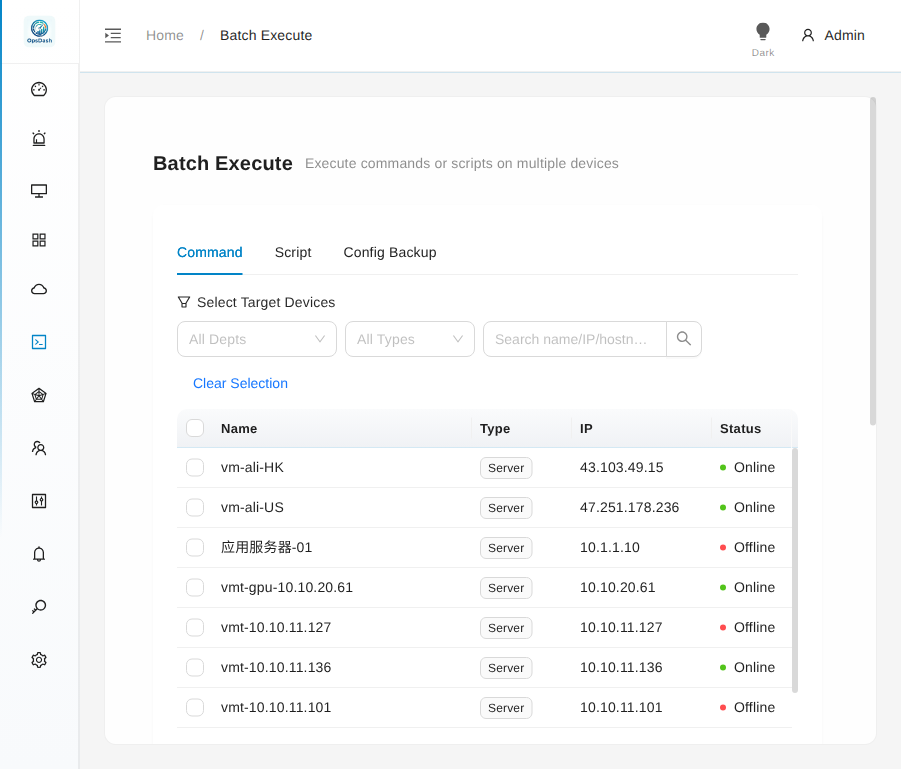Viewport: 901px width, 769px height.
Task: Click the vmt-10.10.11.127 device name
Action: (x=276, y=627)
